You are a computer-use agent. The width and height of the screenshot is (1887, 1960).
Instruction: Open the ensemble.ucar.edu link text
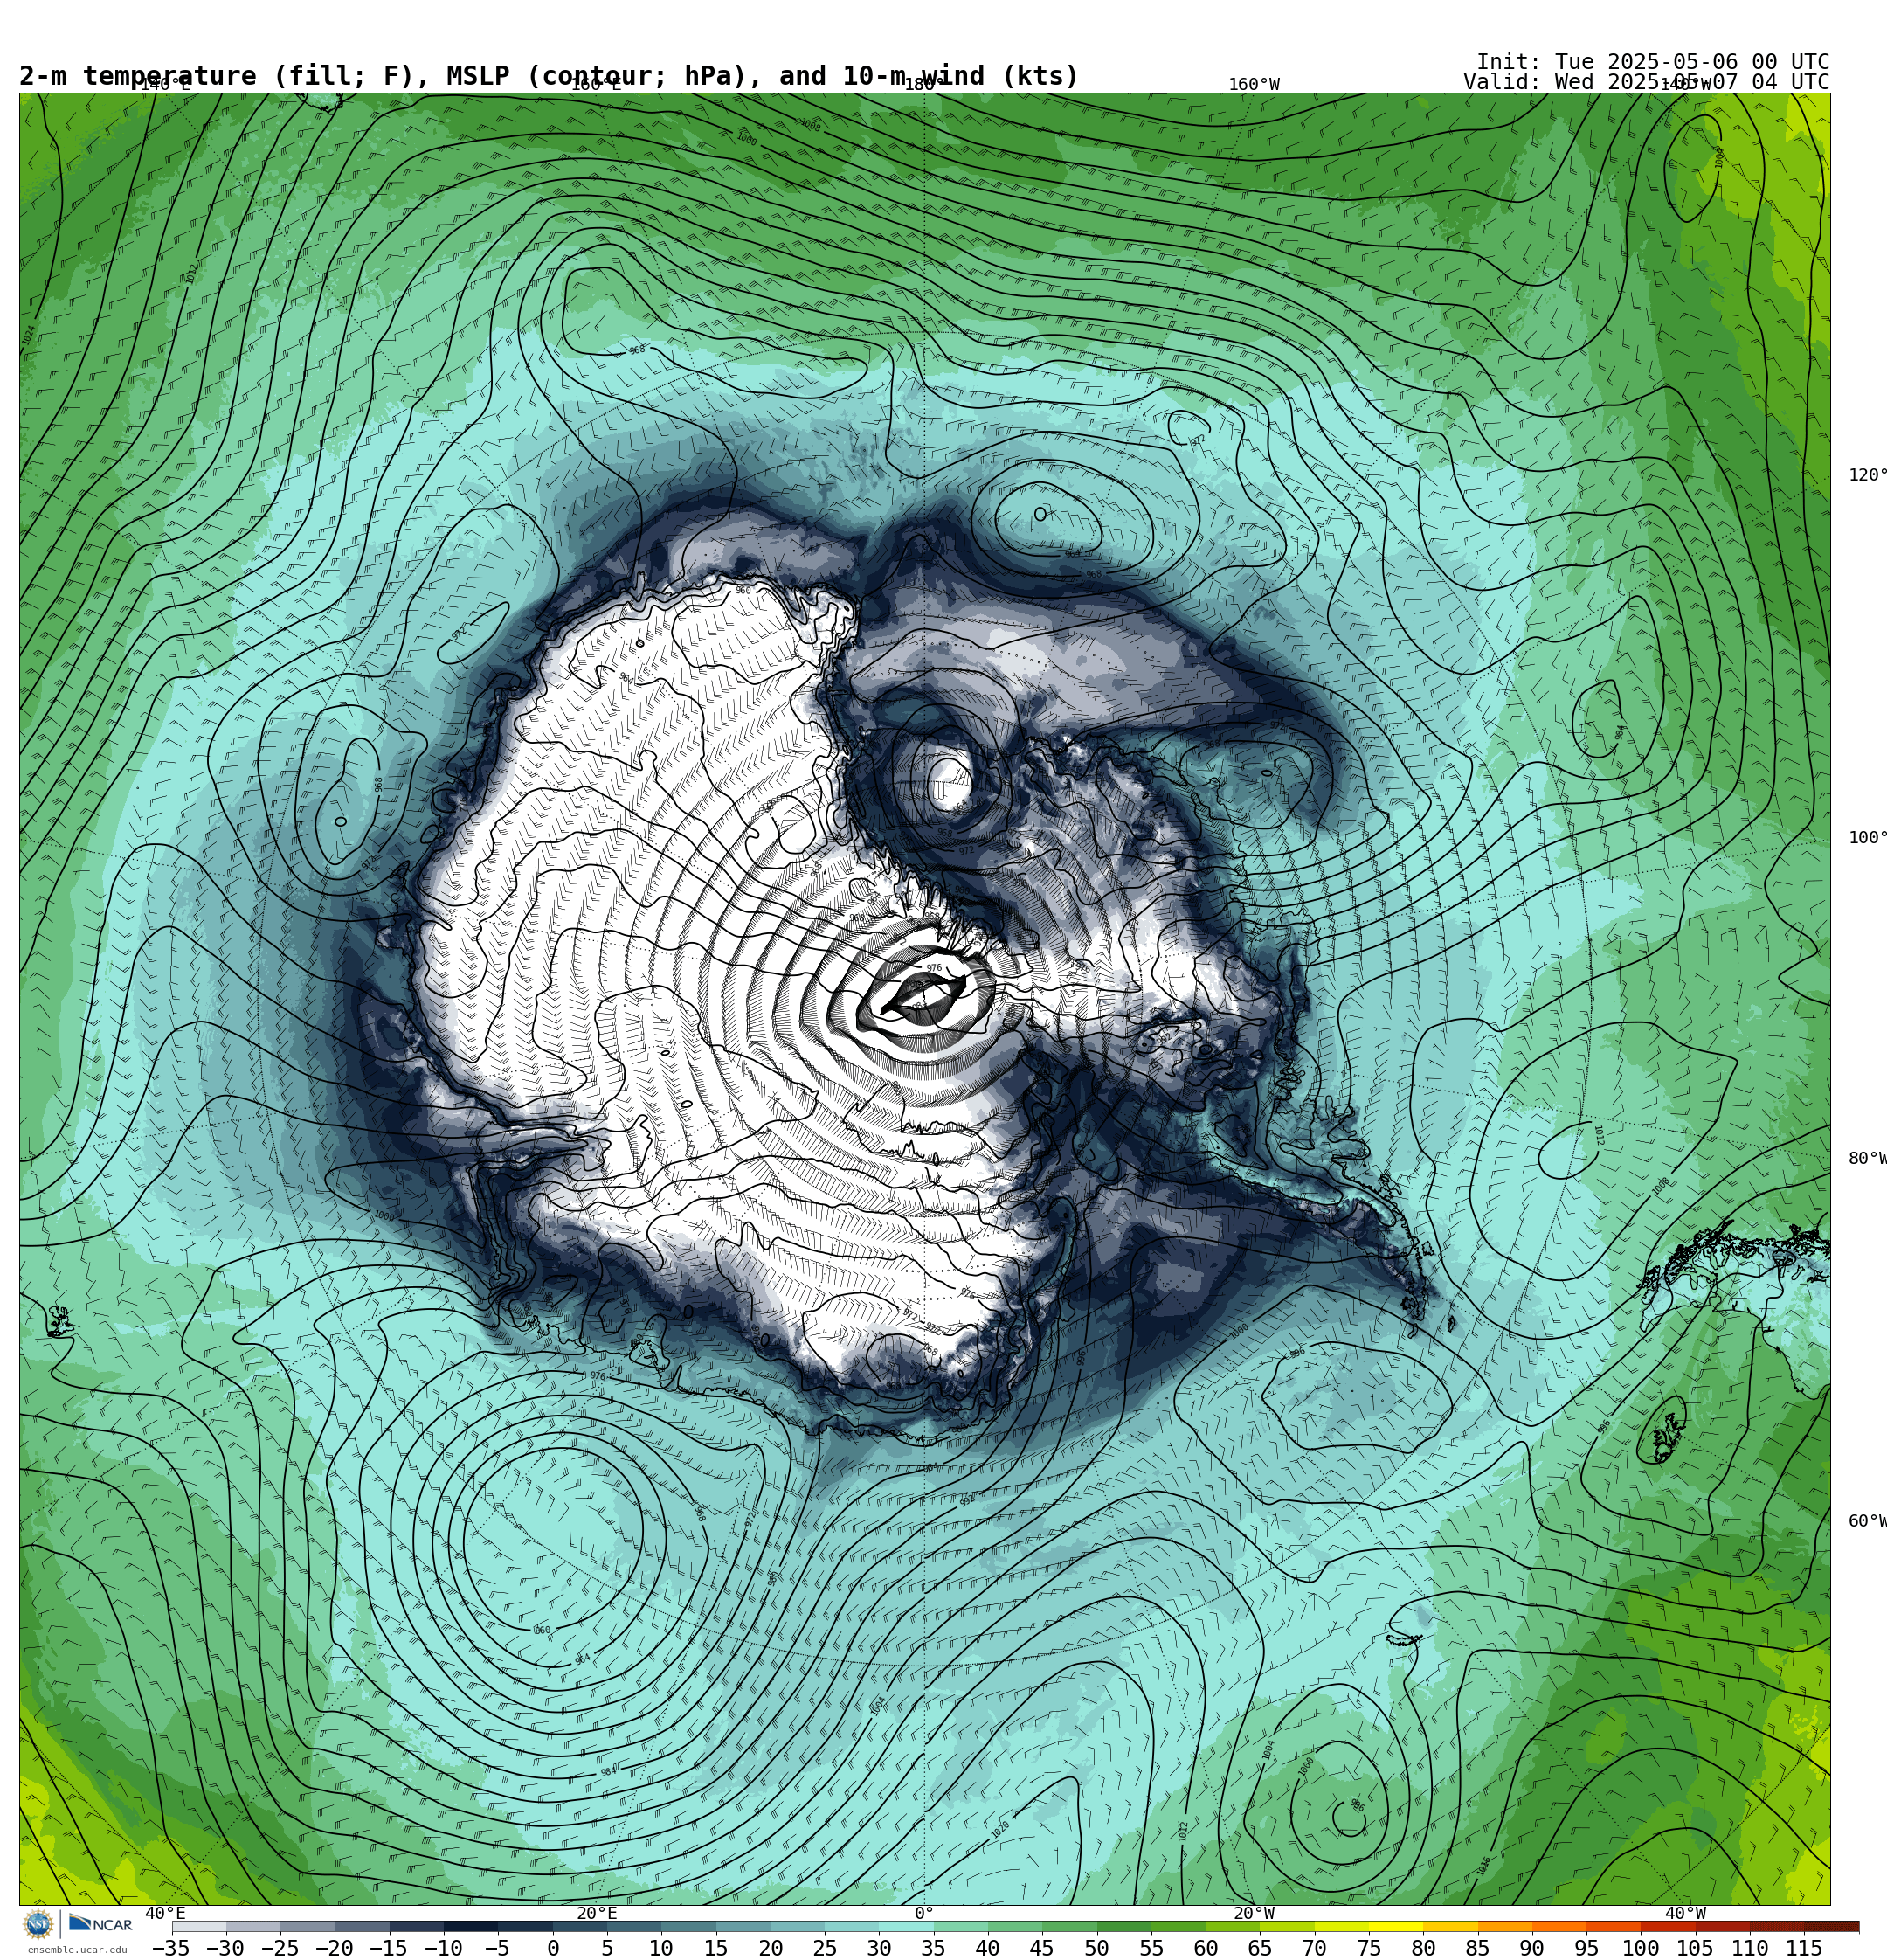[x=77, y=1949]
